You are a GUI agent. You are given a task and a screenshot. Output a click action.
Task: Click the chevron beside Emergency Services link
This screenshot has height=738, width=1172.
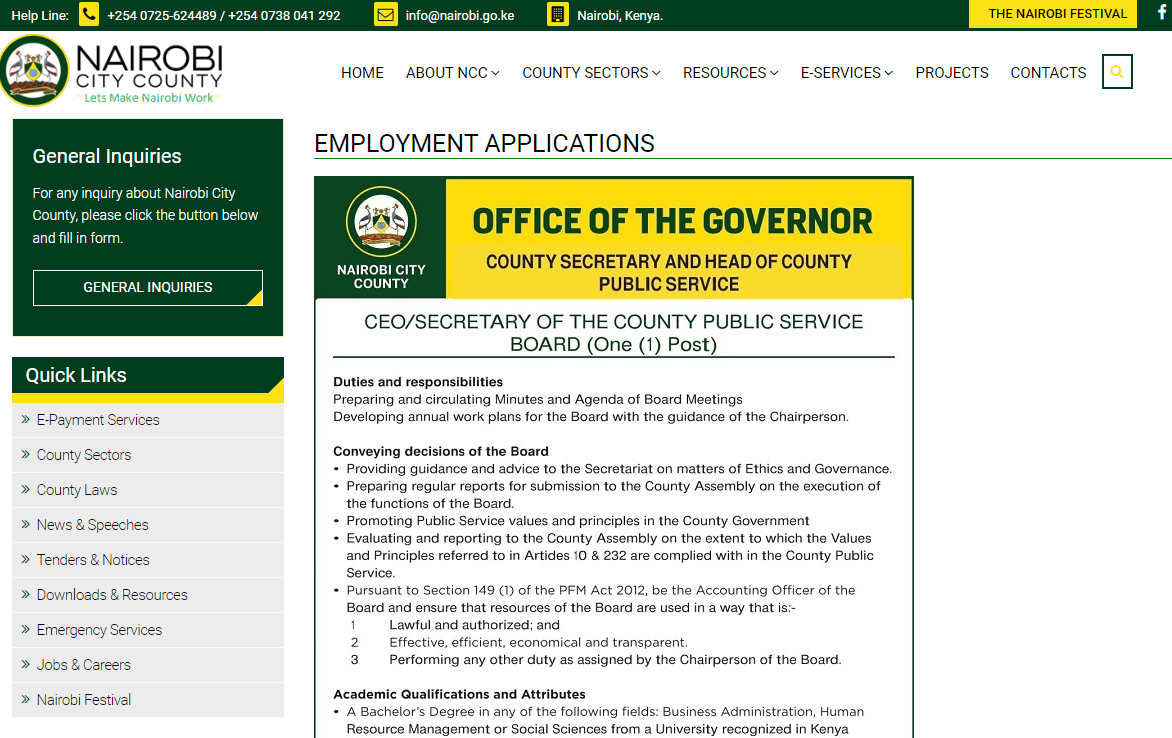coord(25,629)
